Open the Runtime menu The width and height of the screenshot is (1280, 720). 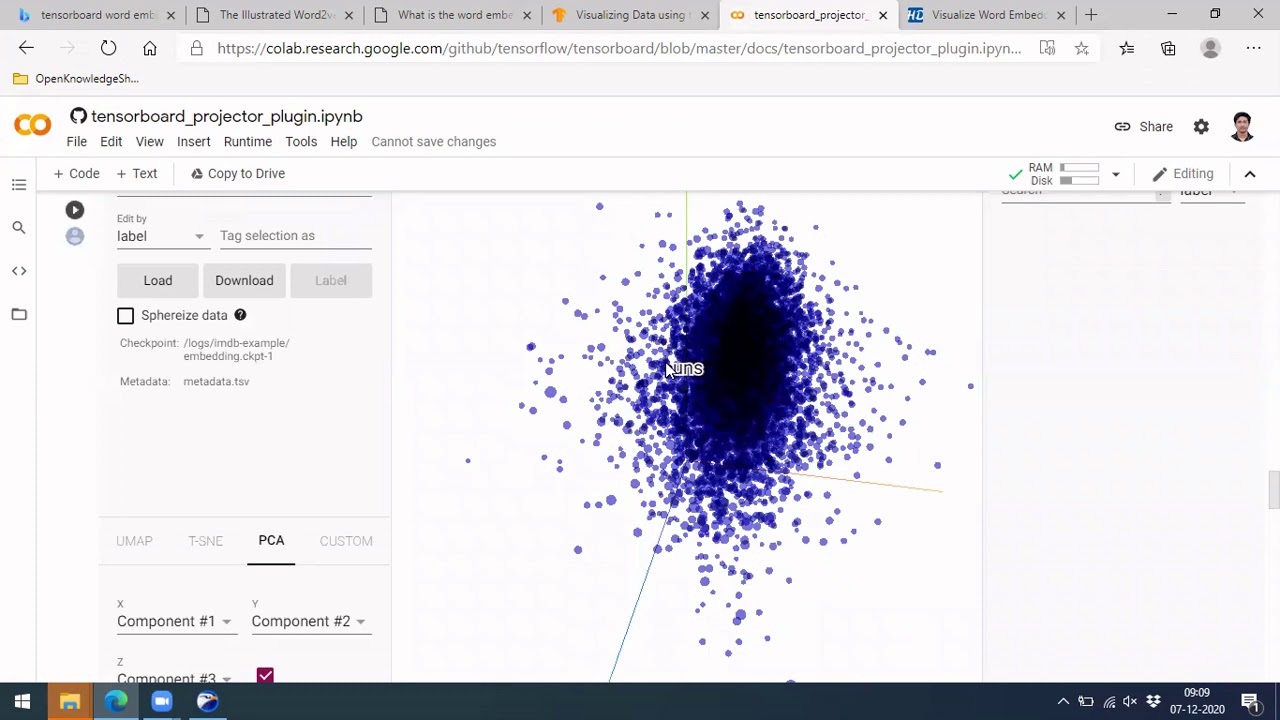(248, 141)
